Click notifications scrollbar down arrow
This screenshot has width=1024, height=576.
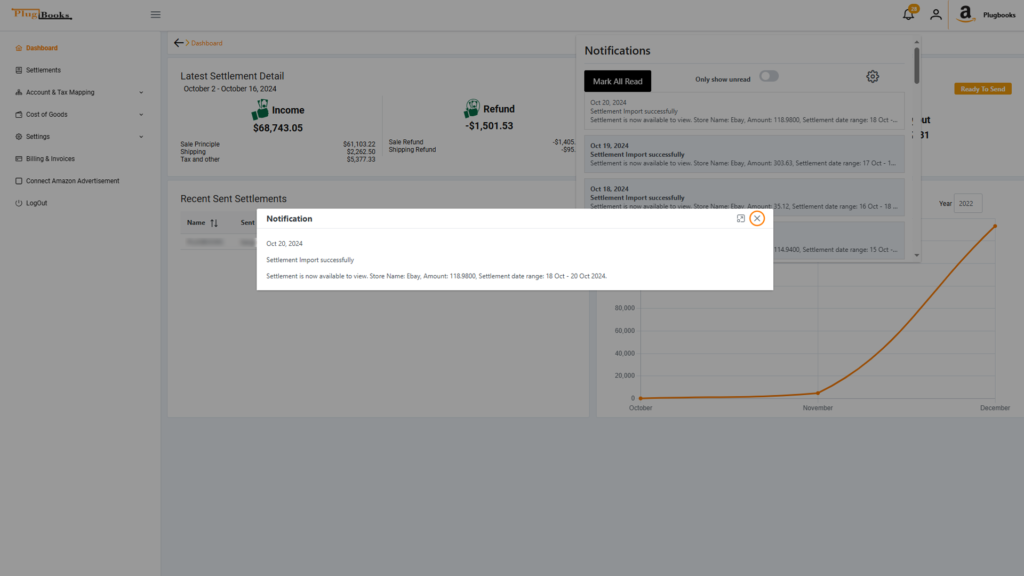[x=916, y=256]
